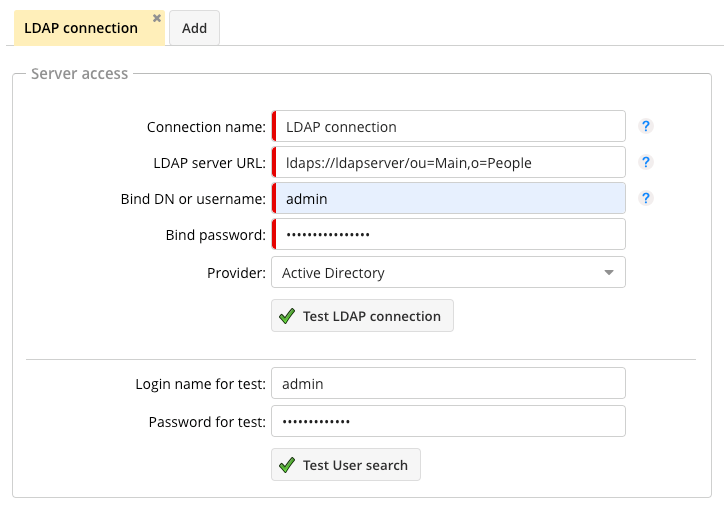Image resolution: width=724 pixels, height=507 pixels.
Task: Click the Bind password field
Action: (450, 235)
